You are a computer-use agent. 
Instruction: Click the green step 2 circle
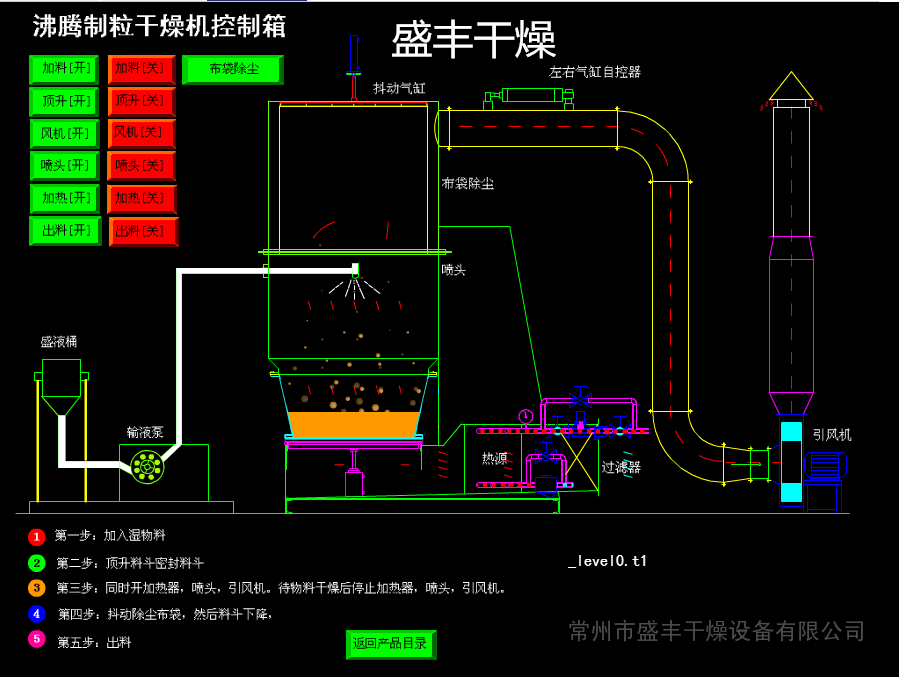pyautogui.click(x=37, y=563)
